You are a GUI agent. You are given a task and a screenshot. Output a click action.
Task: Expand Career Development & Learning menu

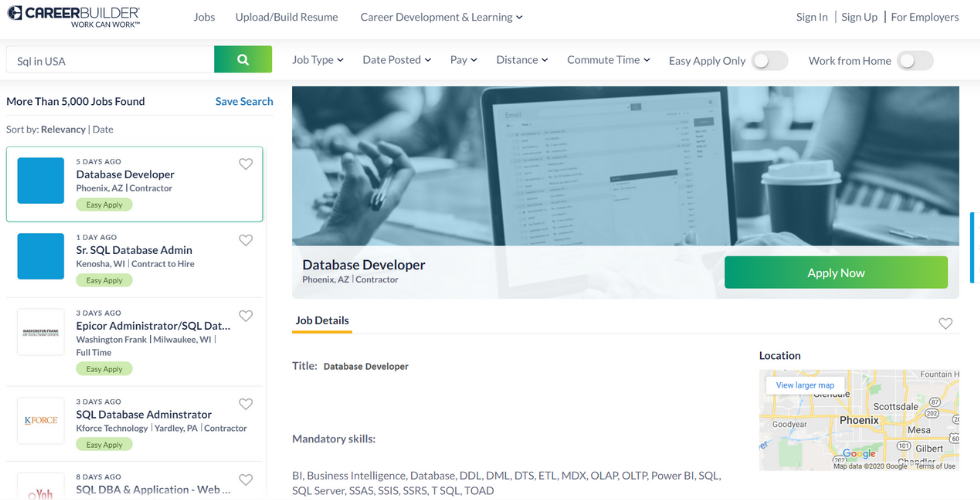[x=441, y=18]
